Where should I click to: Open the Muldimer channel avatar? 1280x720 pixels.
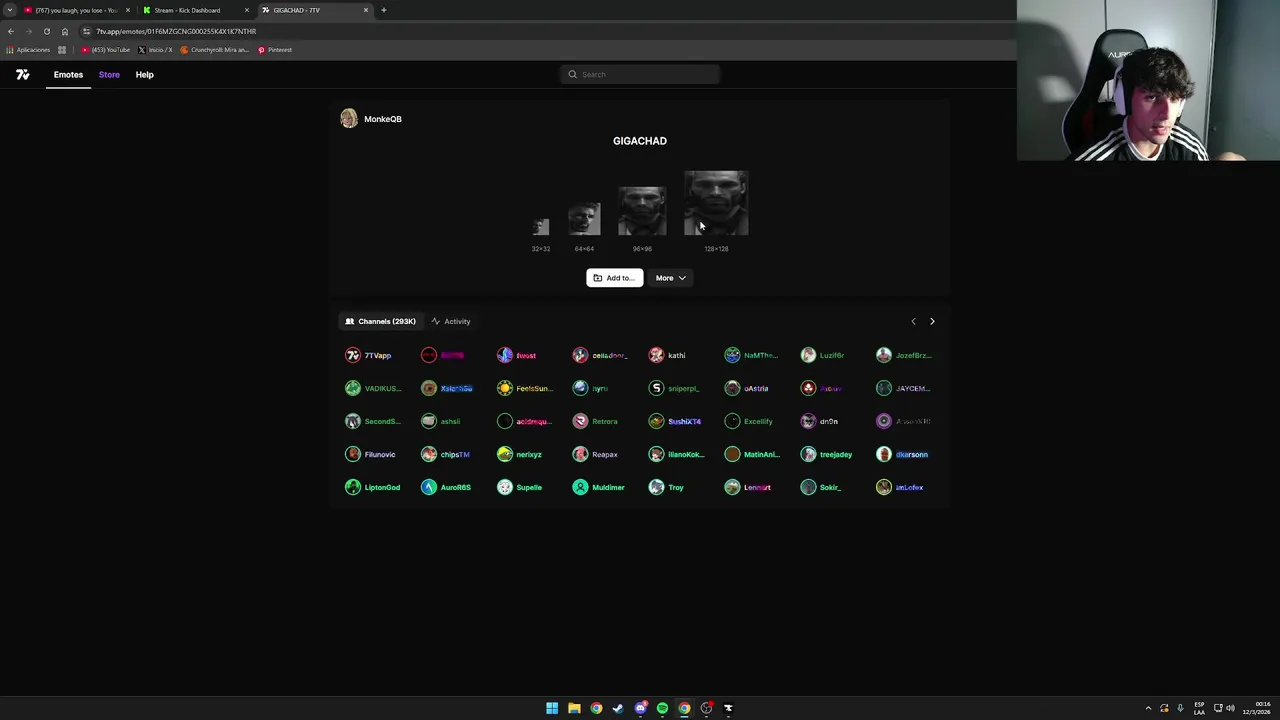click(x=580, y=487)
